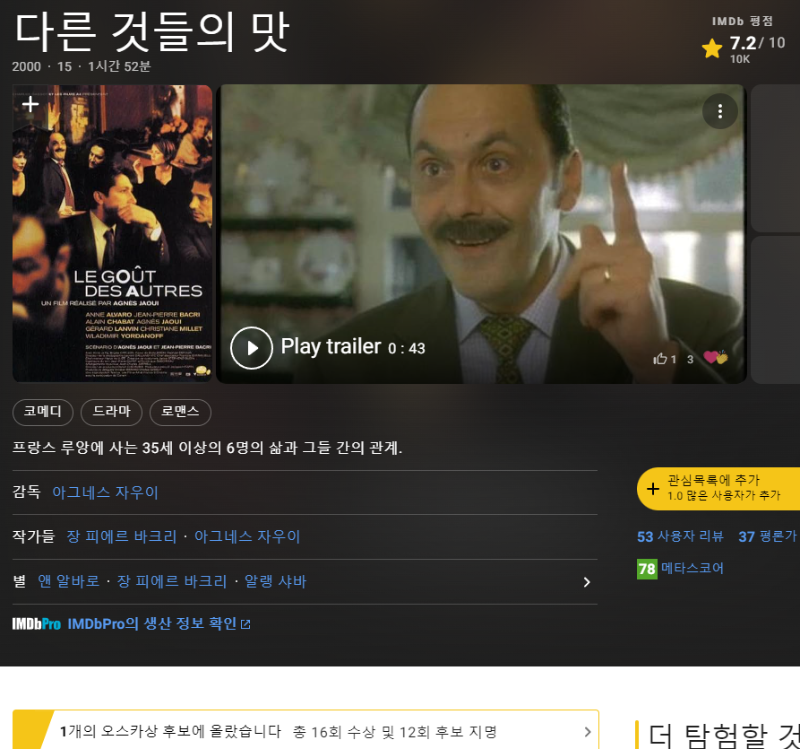Select the 코메디 genre chip

(x=43, y=411)
